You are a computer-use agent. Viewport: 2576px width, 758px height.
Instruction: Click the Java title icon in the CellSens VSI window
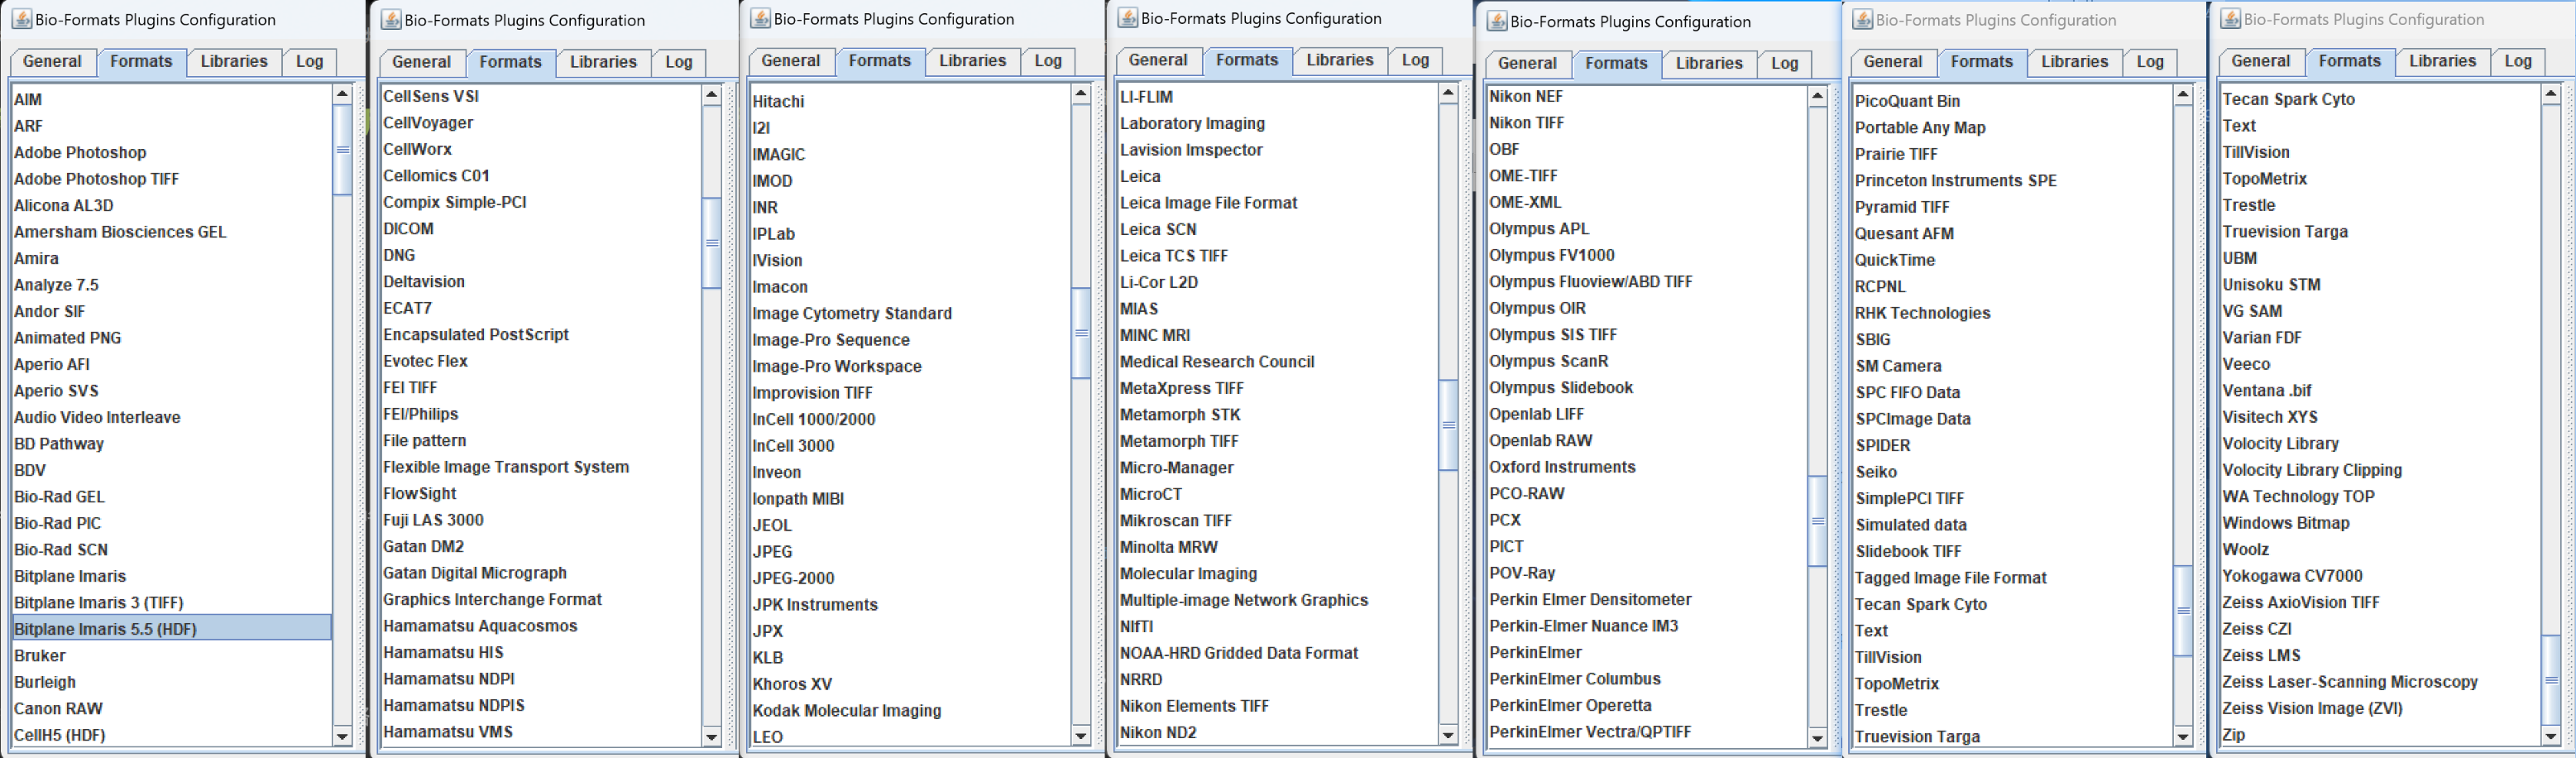(x=391, y=19)
